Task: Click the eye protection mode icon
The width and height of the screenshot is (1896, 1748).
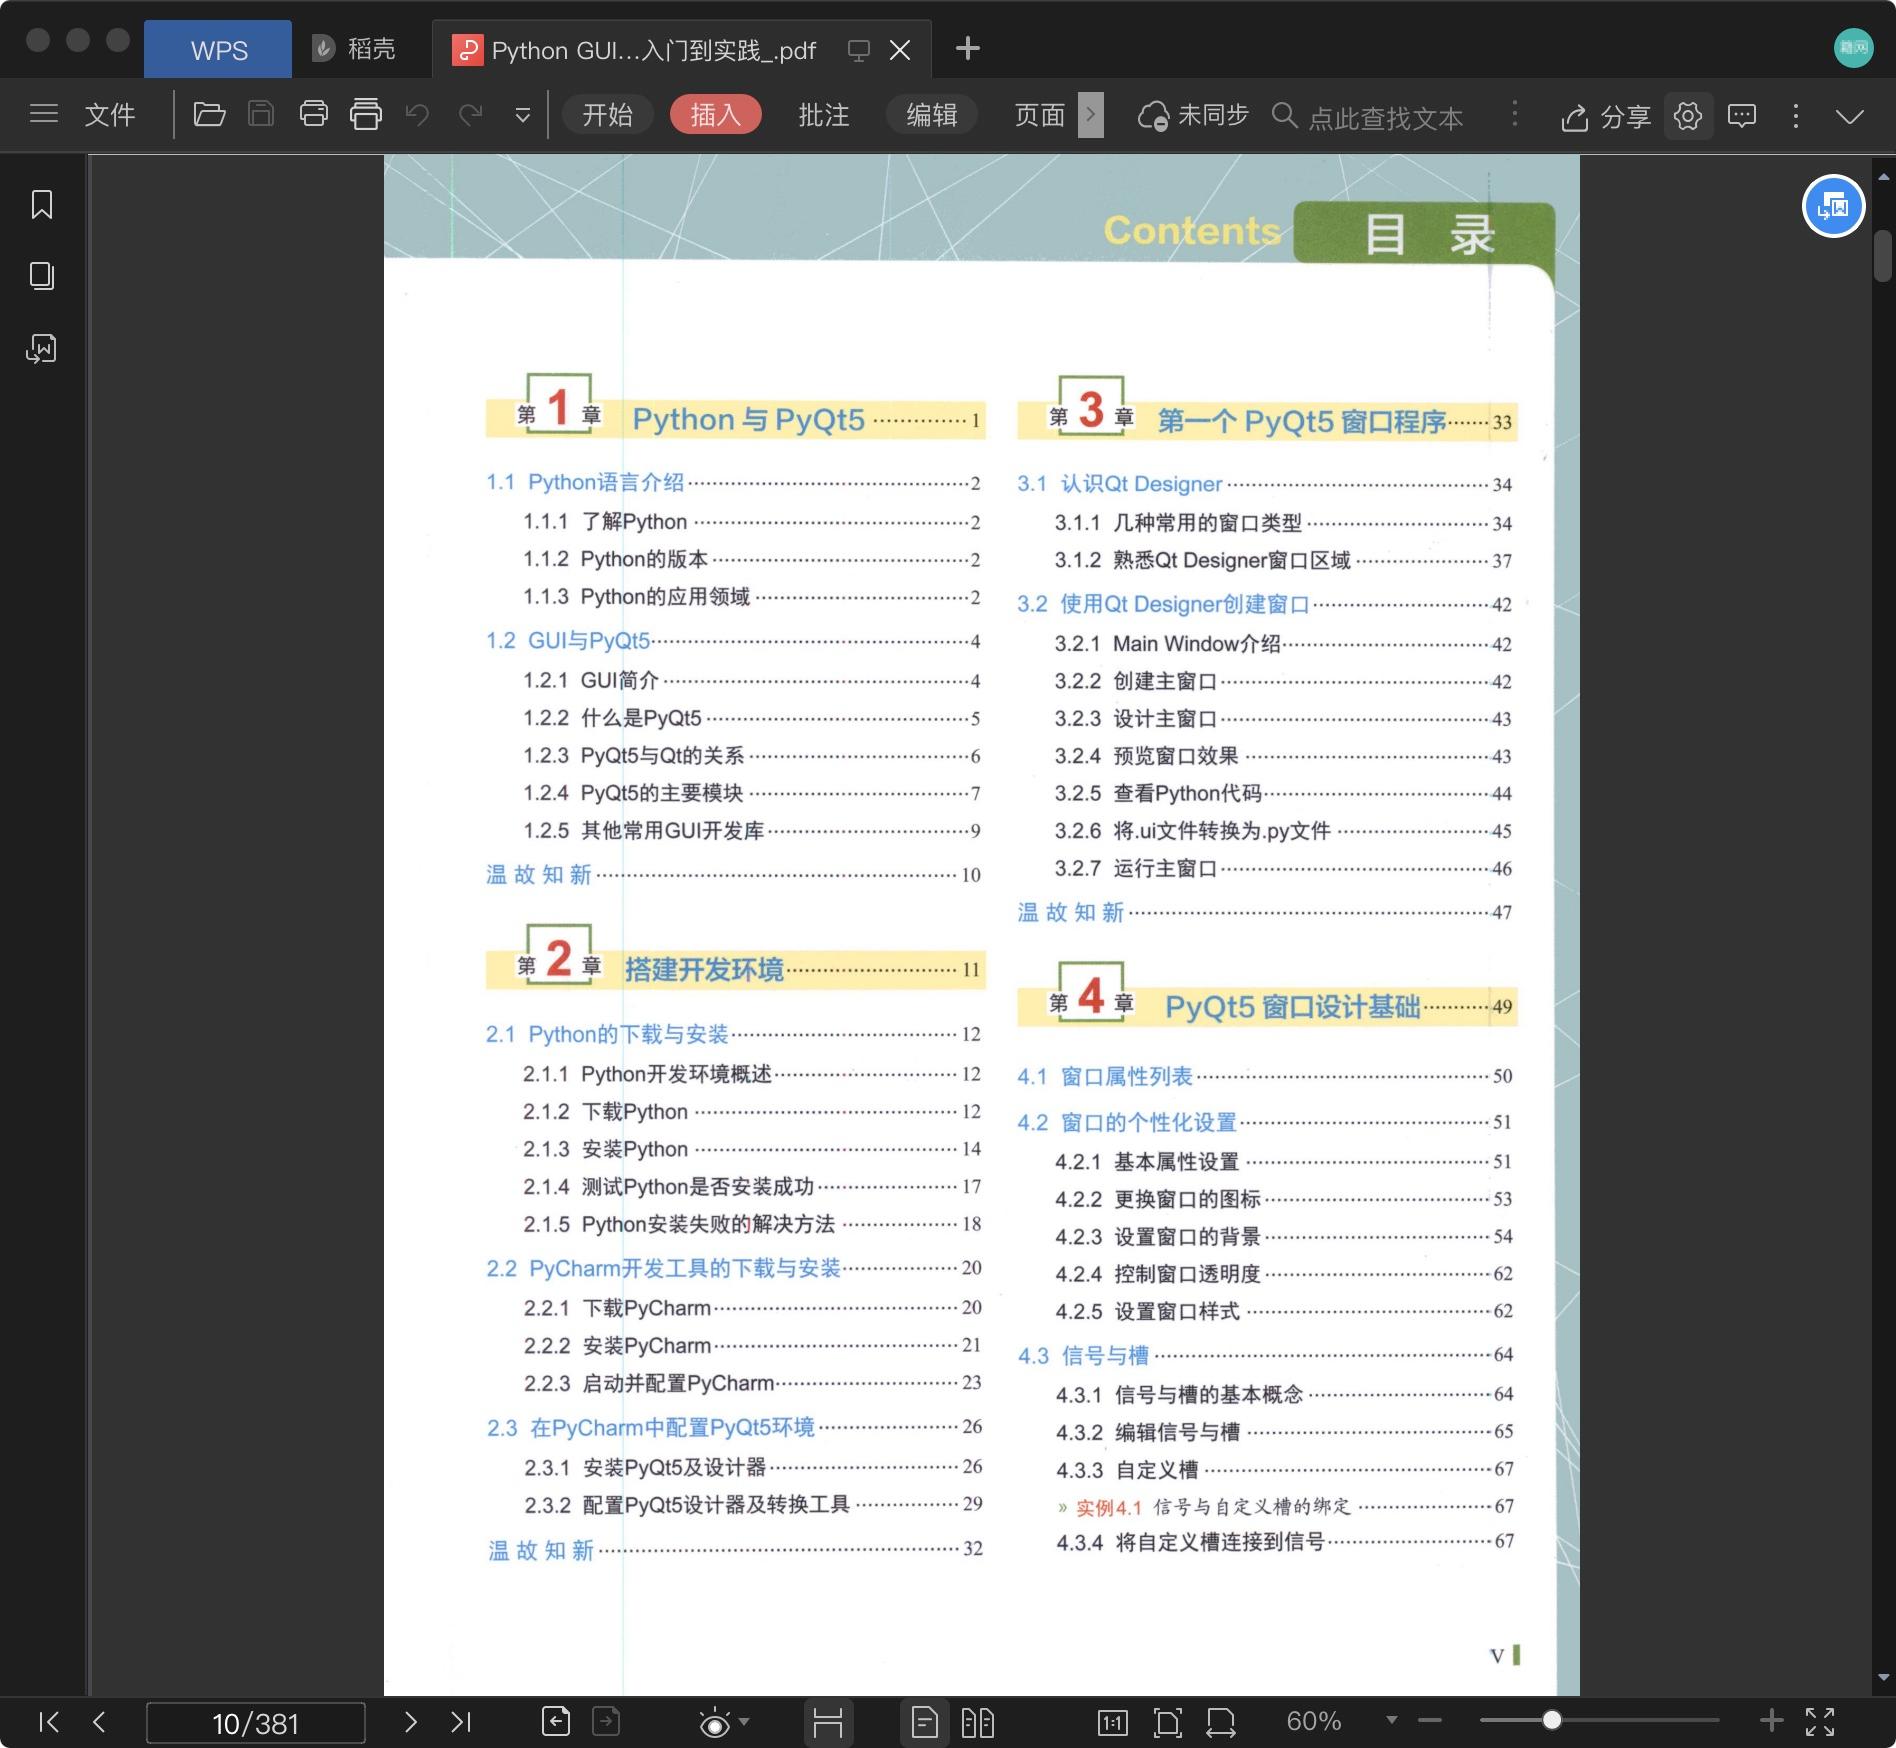Action: (x=715, y=1722)
